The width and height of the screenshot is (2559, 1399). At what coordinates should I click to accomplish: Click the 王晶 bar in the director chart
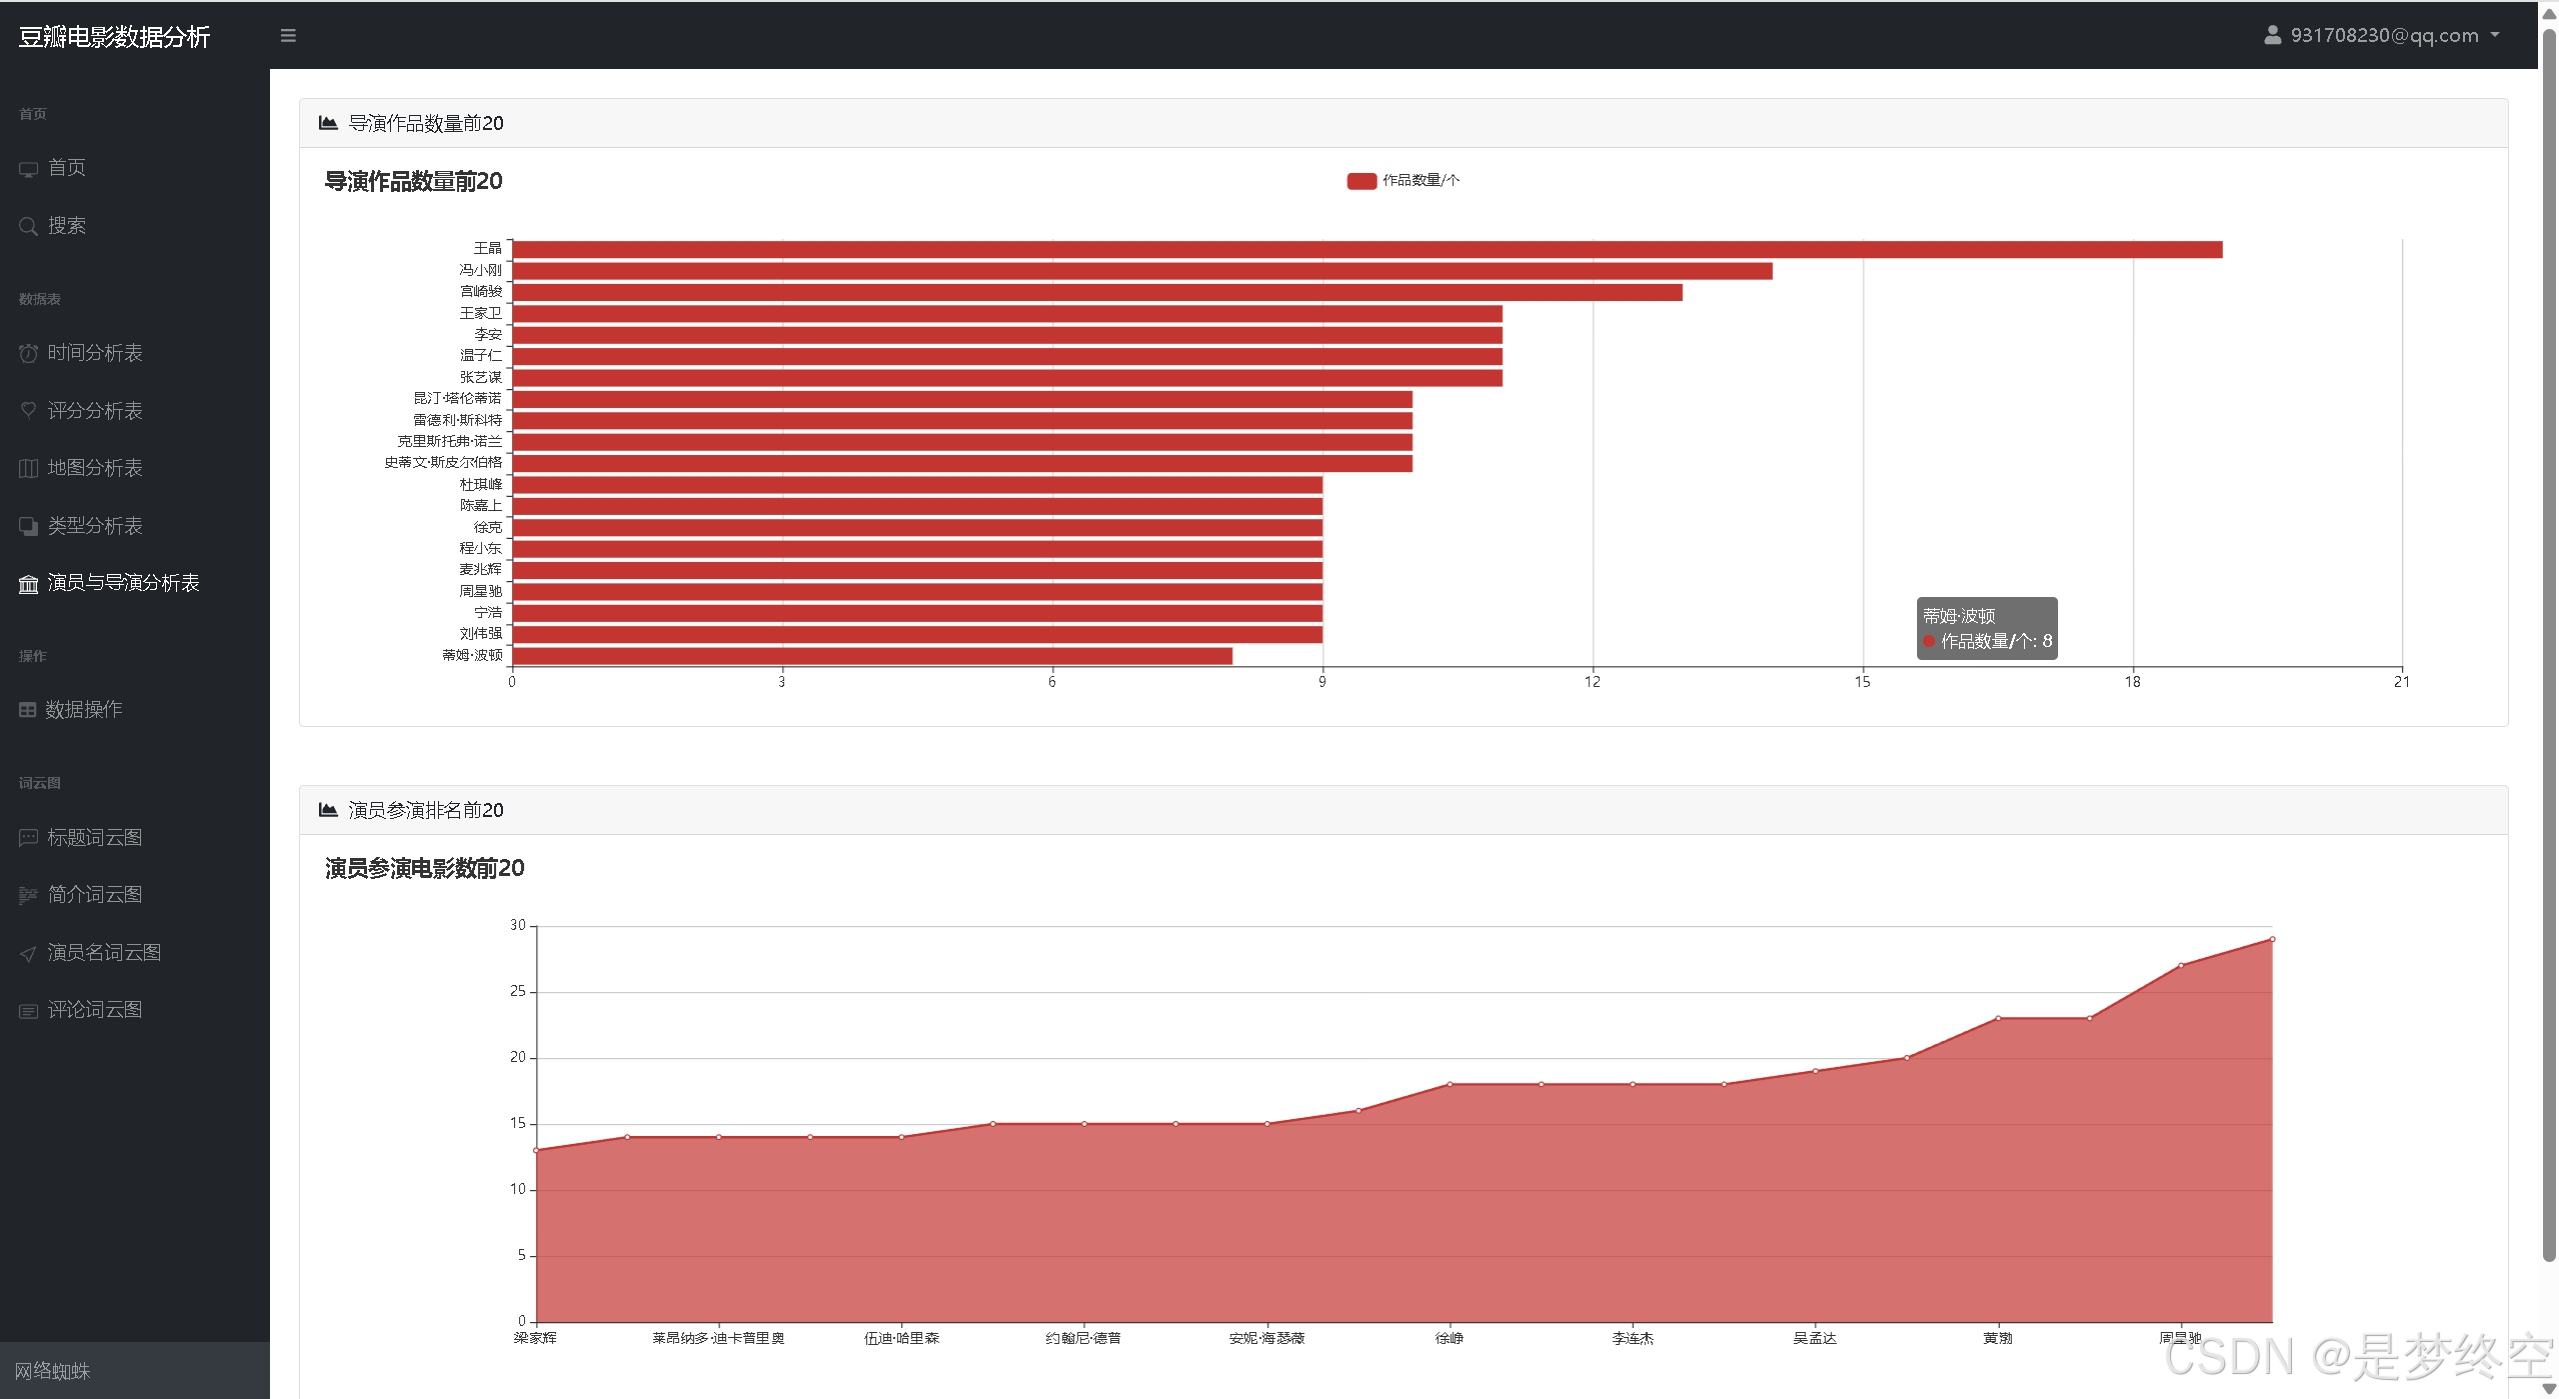click(1366, 250)
